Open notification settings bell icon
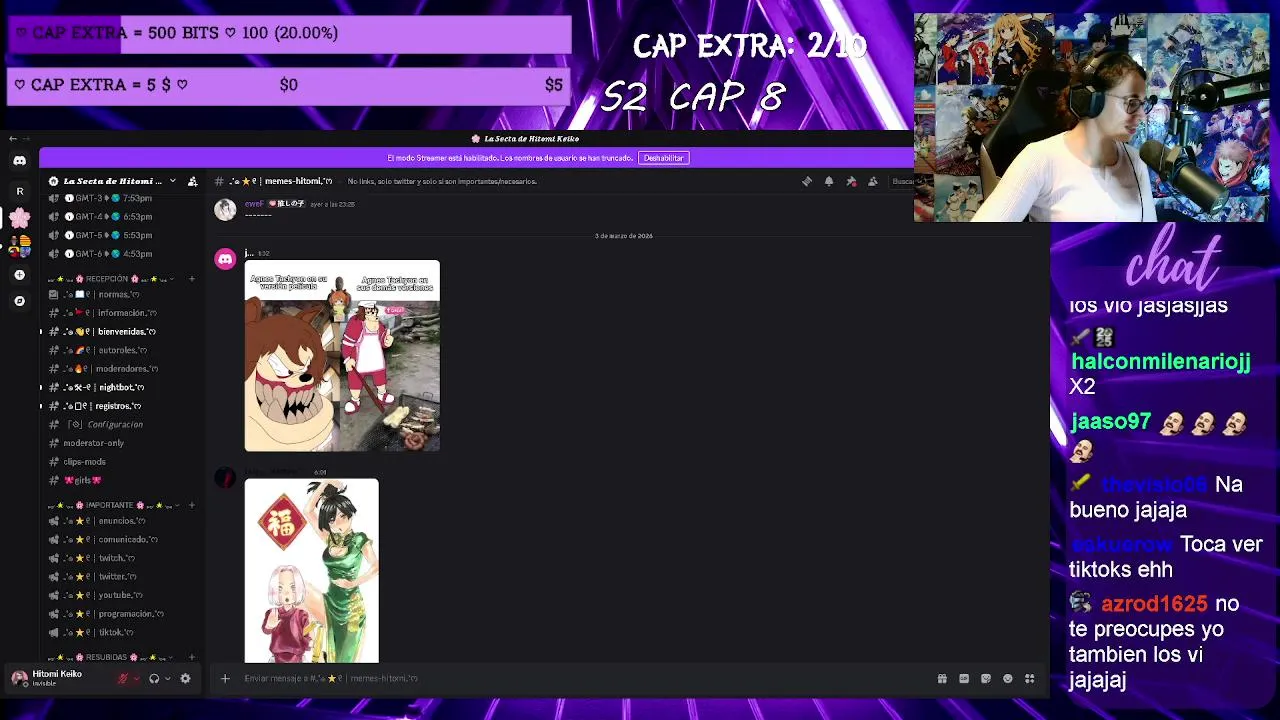The image size is (1280, 720). click(829, 181)
